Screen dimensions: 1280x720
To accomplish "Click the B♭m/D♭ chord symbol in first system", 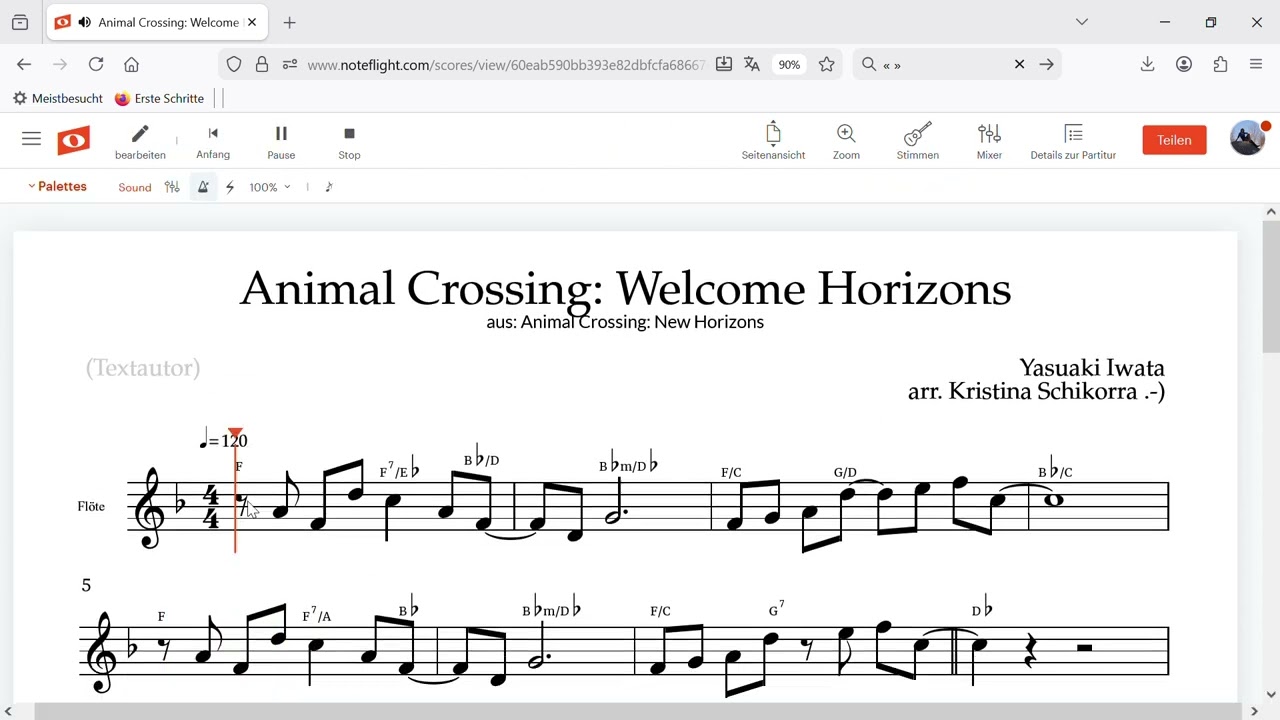I will (628, 465).
